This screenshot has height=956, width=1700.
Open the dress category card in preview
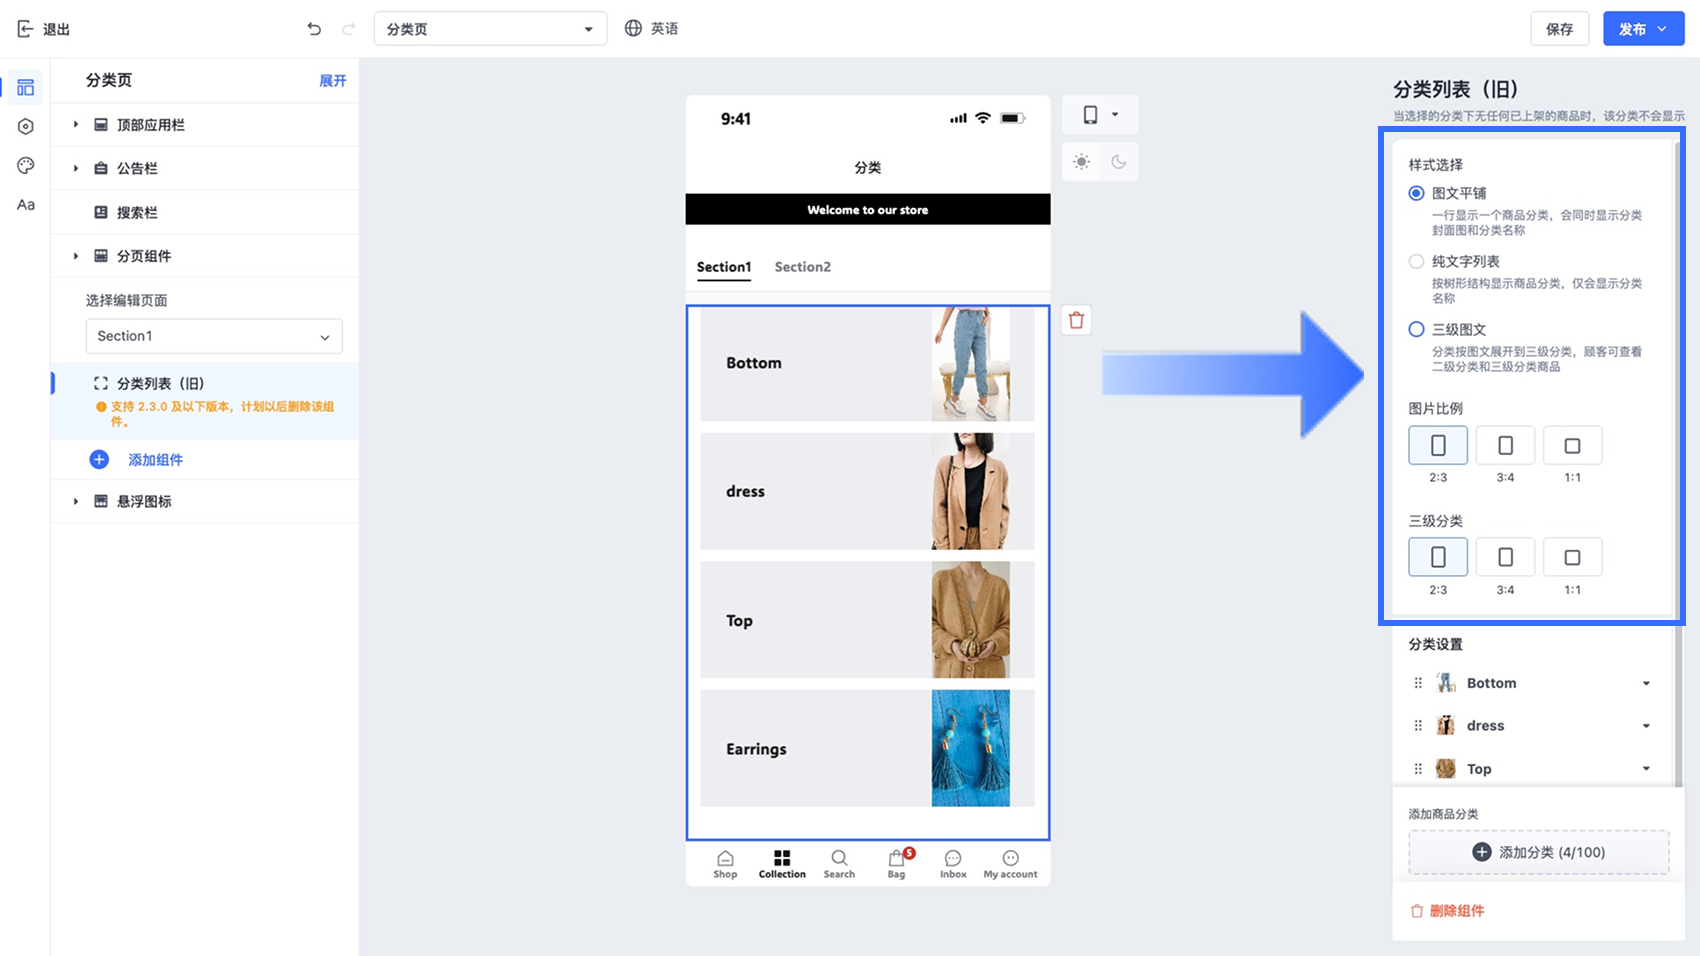[x=867, y=491]
